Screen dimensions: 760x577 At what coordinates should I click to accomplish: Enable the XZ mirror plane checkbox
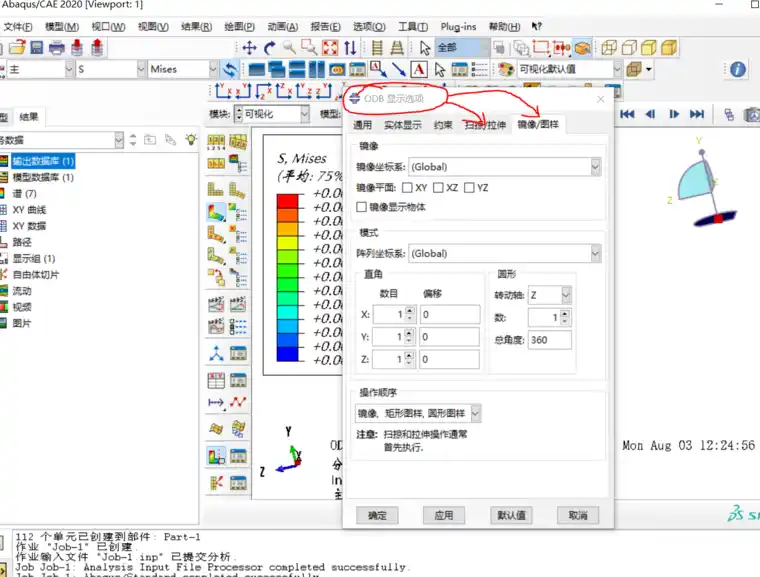click(438, 188)
